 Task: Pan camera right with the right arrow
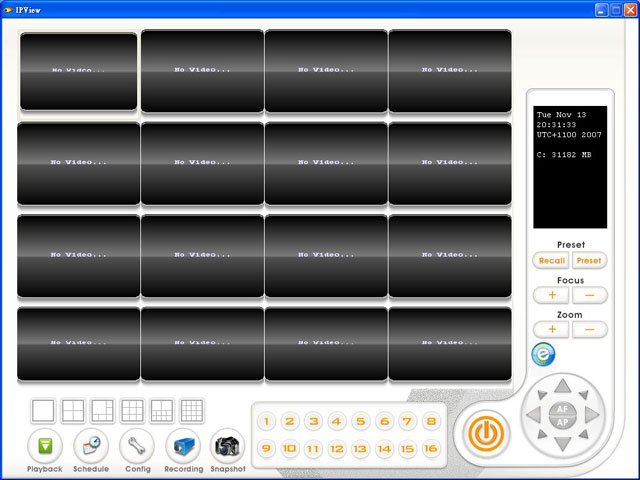click(592, 415)
